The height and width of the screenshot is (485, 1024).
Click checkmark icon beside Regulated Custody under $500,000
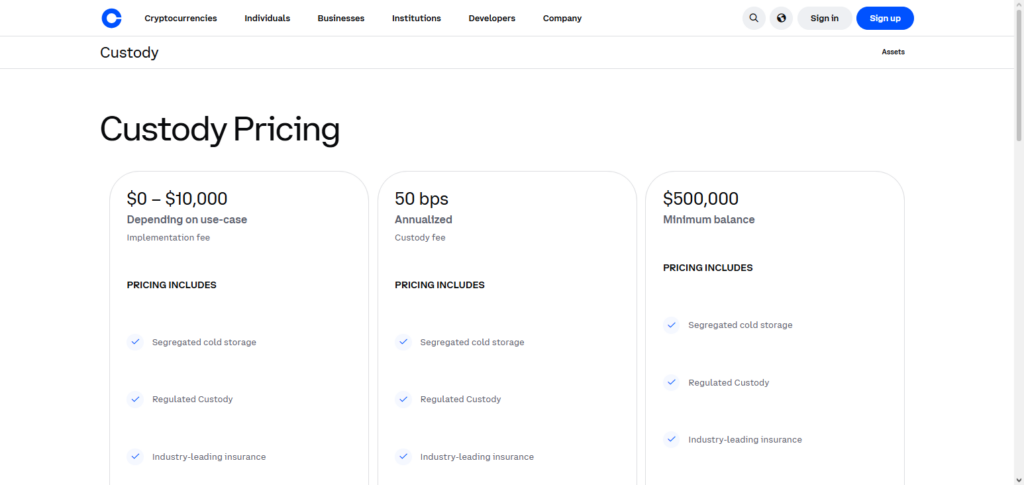click(671, 383)
